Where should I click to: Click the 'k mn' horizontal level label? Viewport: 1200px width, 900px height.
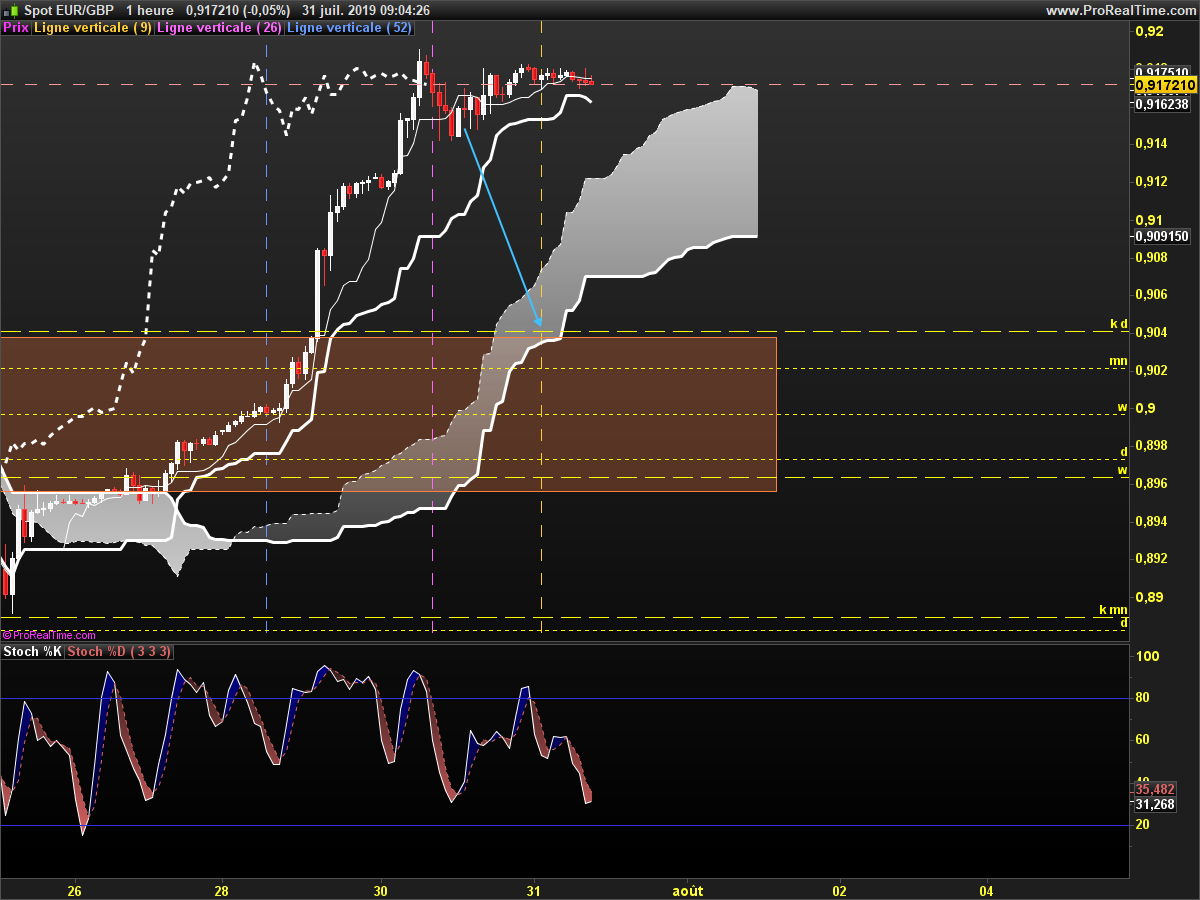pos(1112,610)
